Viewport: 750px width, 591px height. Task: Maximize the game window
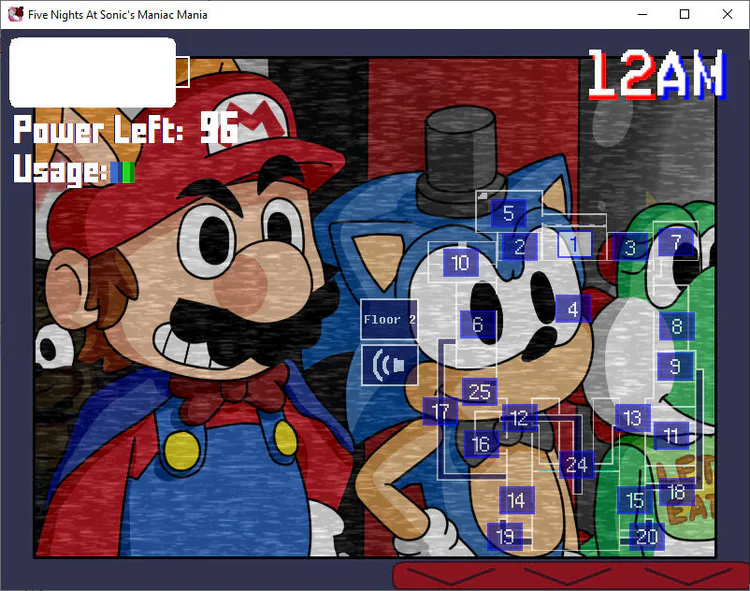684,14
